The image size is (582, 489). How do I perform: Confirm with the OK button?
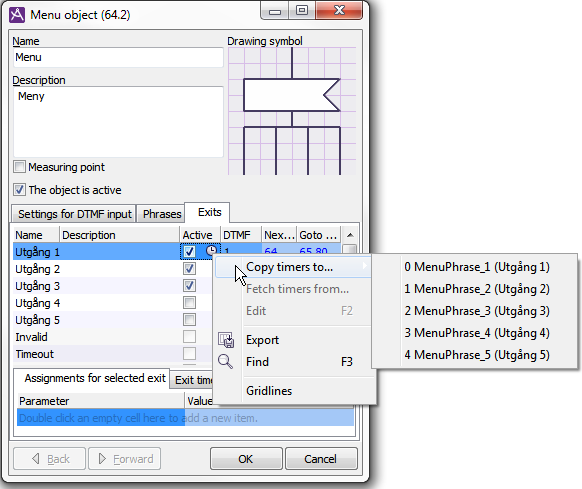(x=246, y=459)
